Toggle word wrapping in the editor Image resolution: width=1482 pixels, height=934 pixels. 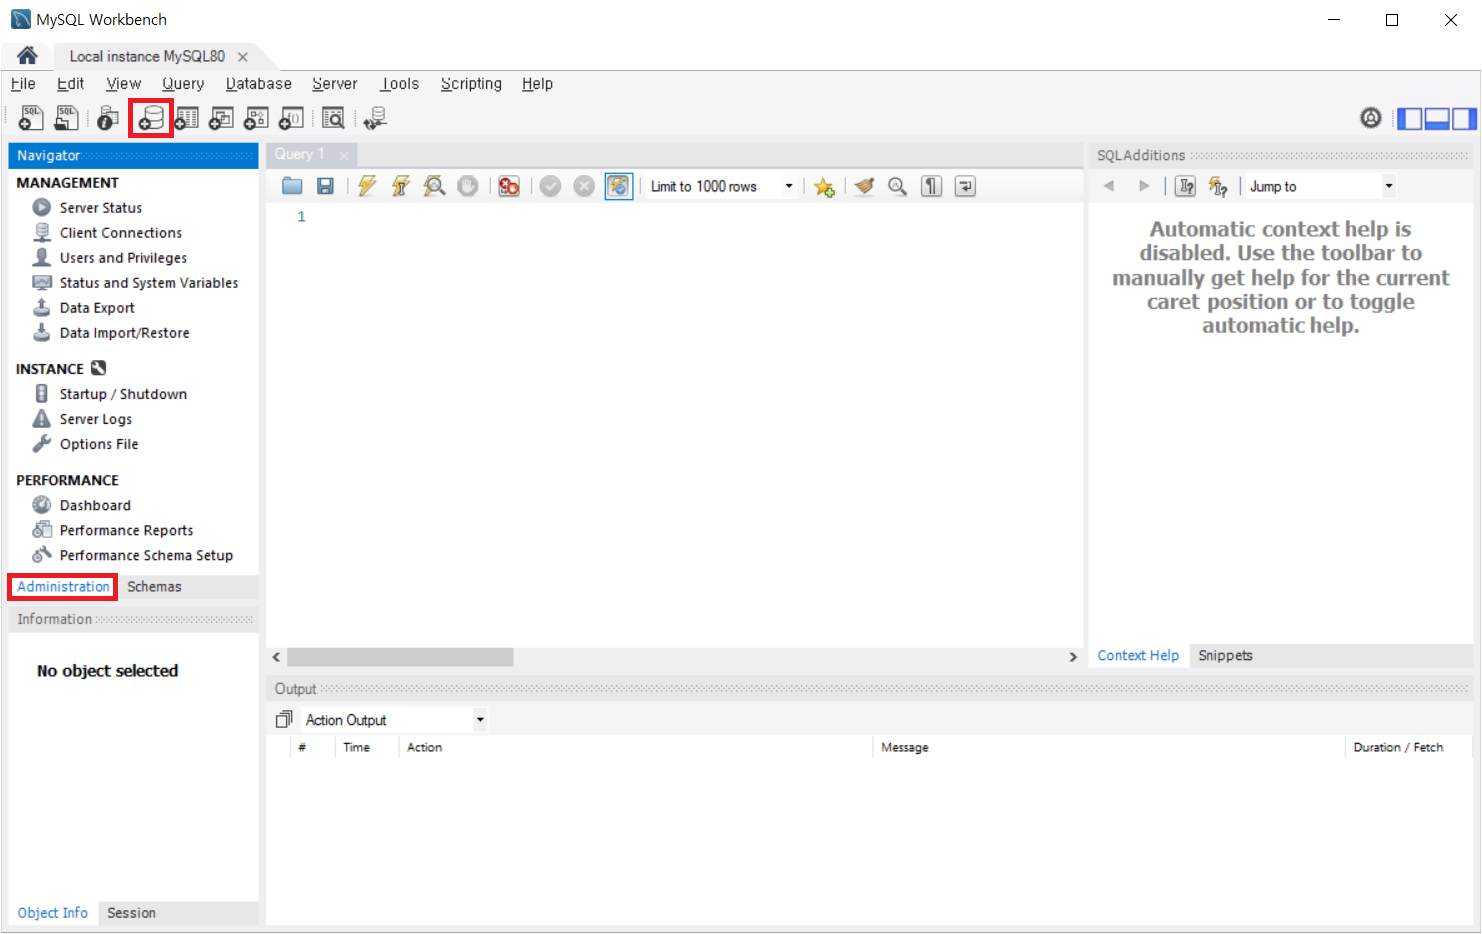point(965,186)
